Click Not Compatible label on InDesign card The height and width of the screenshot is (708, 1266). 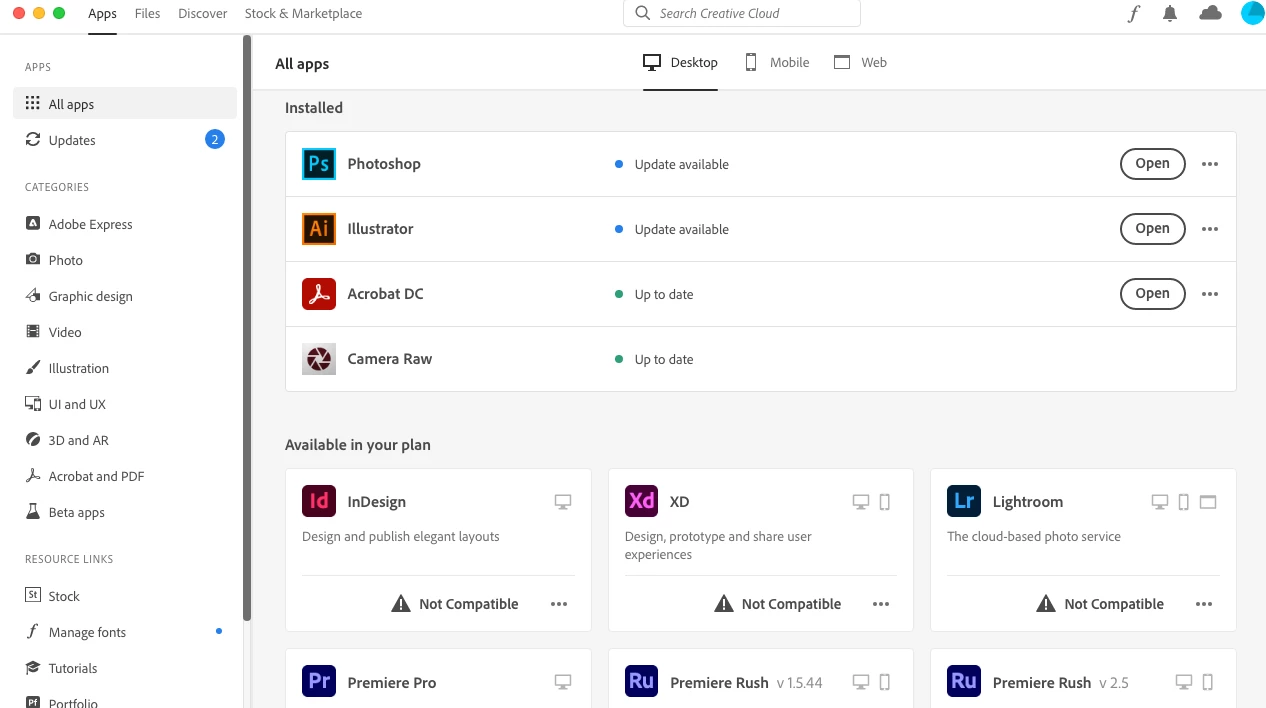pyautogui.click(x=469, y=604)
